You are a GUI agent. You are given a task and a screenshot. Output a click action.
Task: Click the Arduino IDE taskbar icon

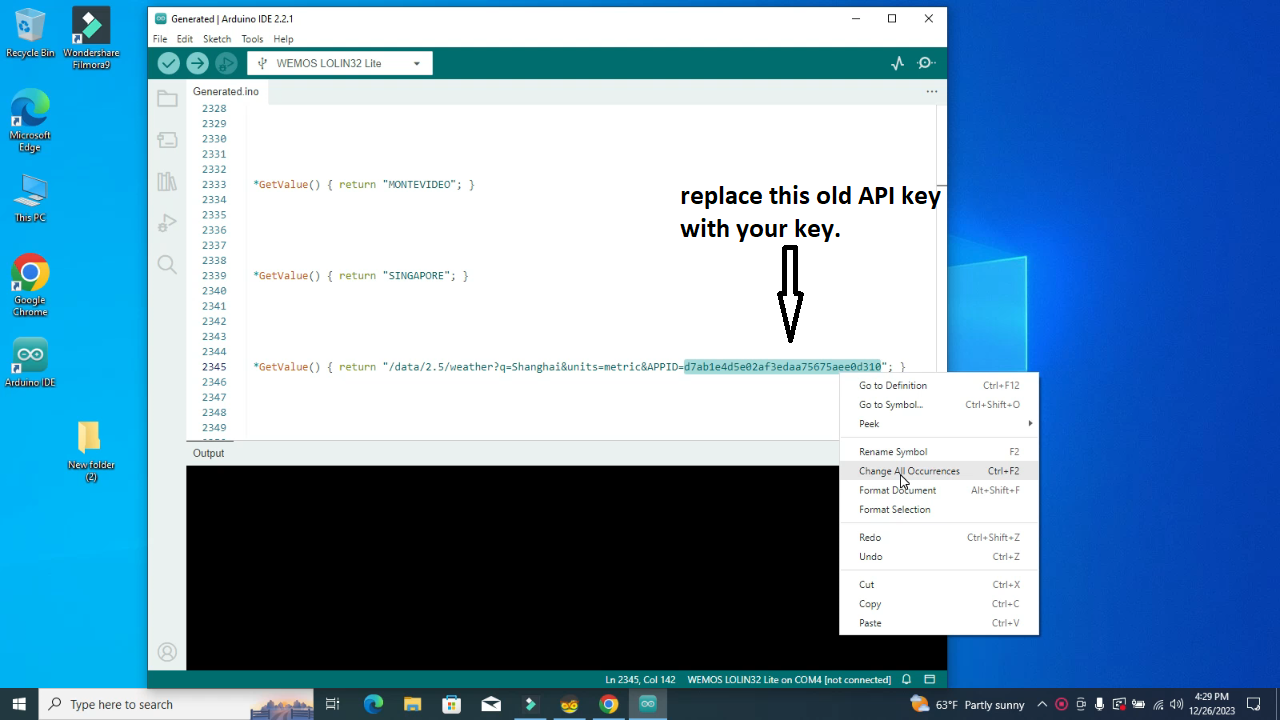point(647,704)
